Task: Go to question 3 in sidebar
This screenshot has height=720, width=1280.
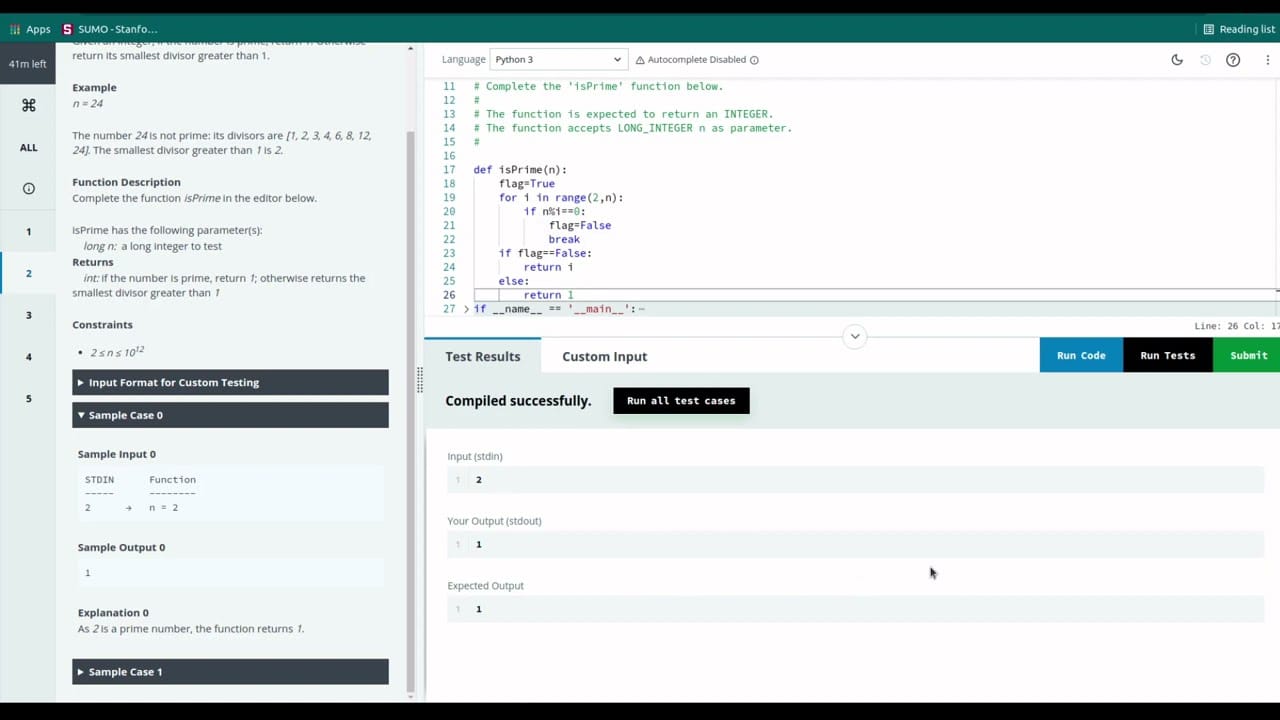Action: tap(28, 315)
